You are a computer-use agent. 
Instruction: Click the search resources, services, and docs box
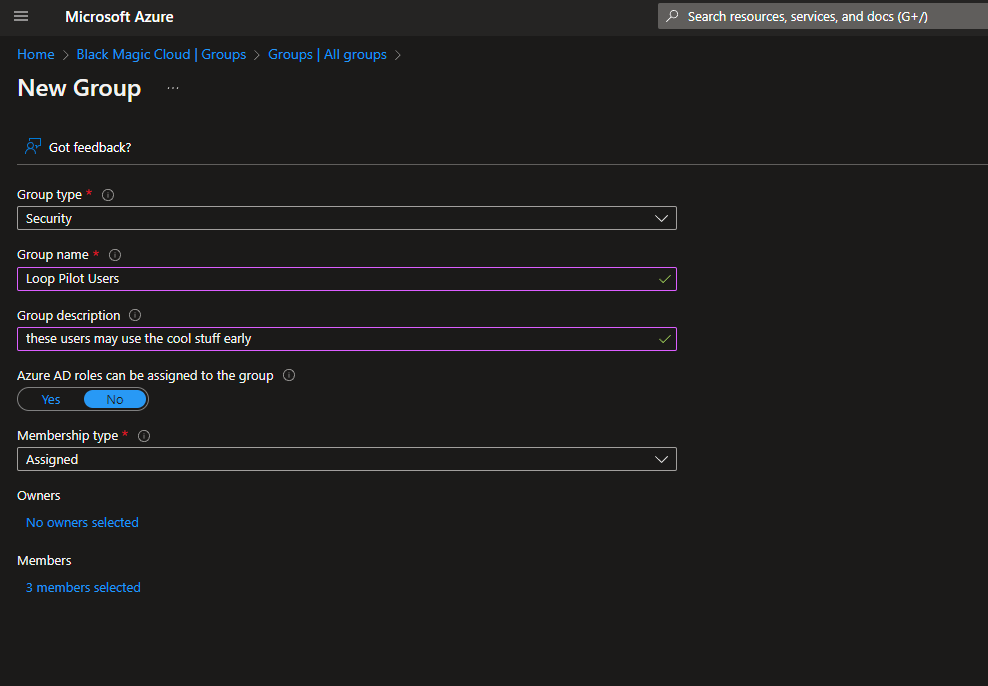tap(820, 17)
